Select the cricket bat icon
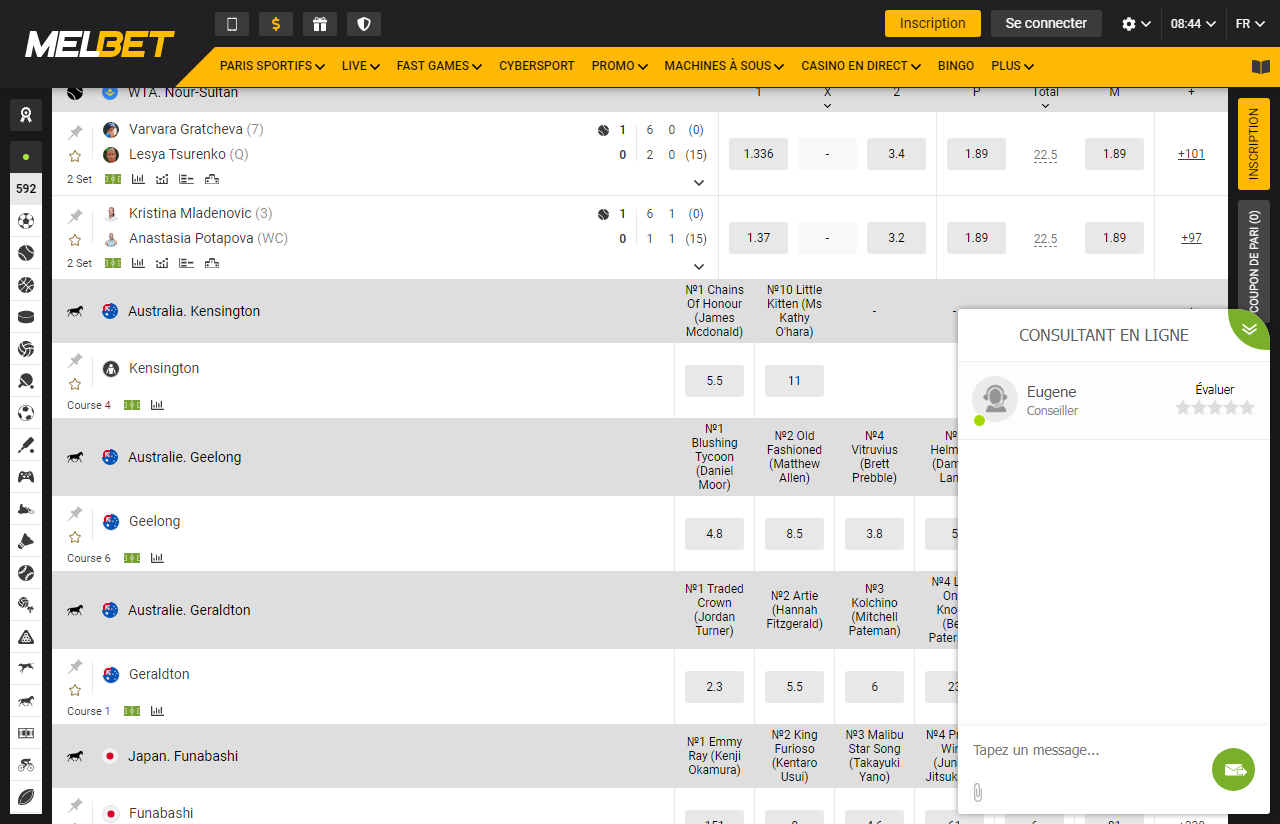This screenshot has height=824, width=1280. (26, 445)
